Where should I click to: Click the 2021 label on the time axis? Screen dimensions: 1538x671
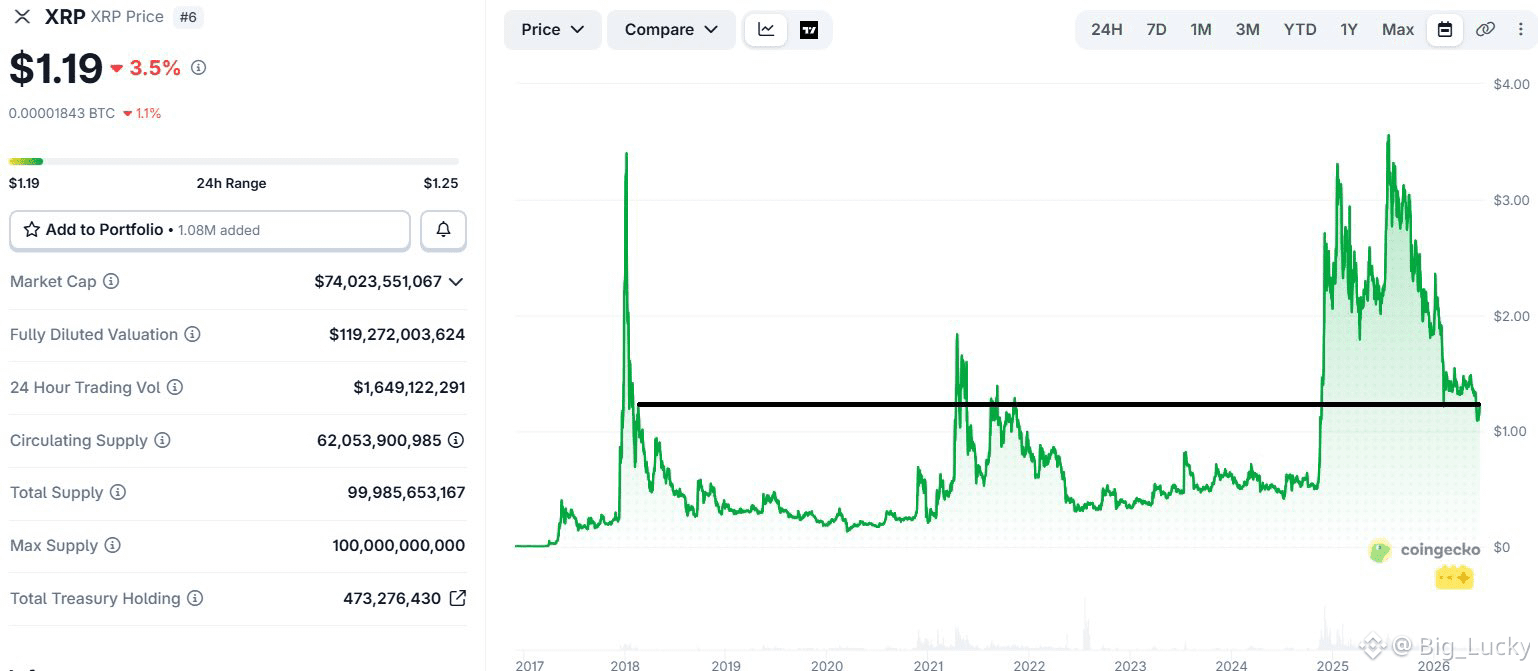click(x=928, y=665)
